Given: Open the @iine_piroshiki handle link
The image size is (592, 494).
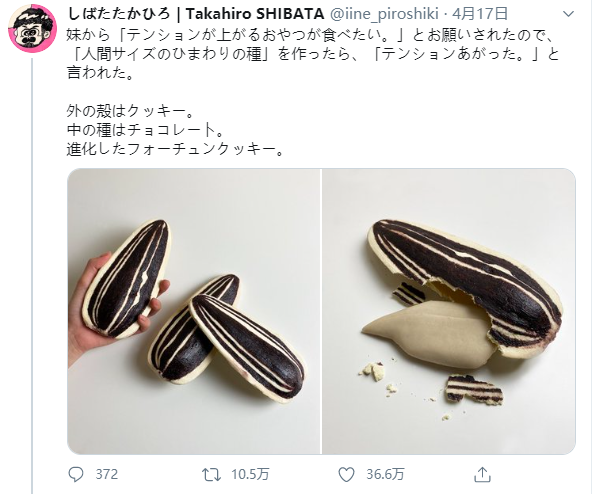Looking at the screenshot, I should pos(384,14).
